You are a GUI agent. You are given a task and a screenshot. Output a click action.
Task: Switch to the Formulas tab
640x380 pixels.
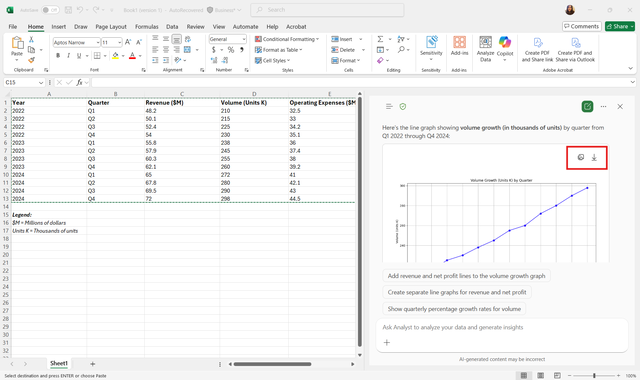(x=147, y=27)
